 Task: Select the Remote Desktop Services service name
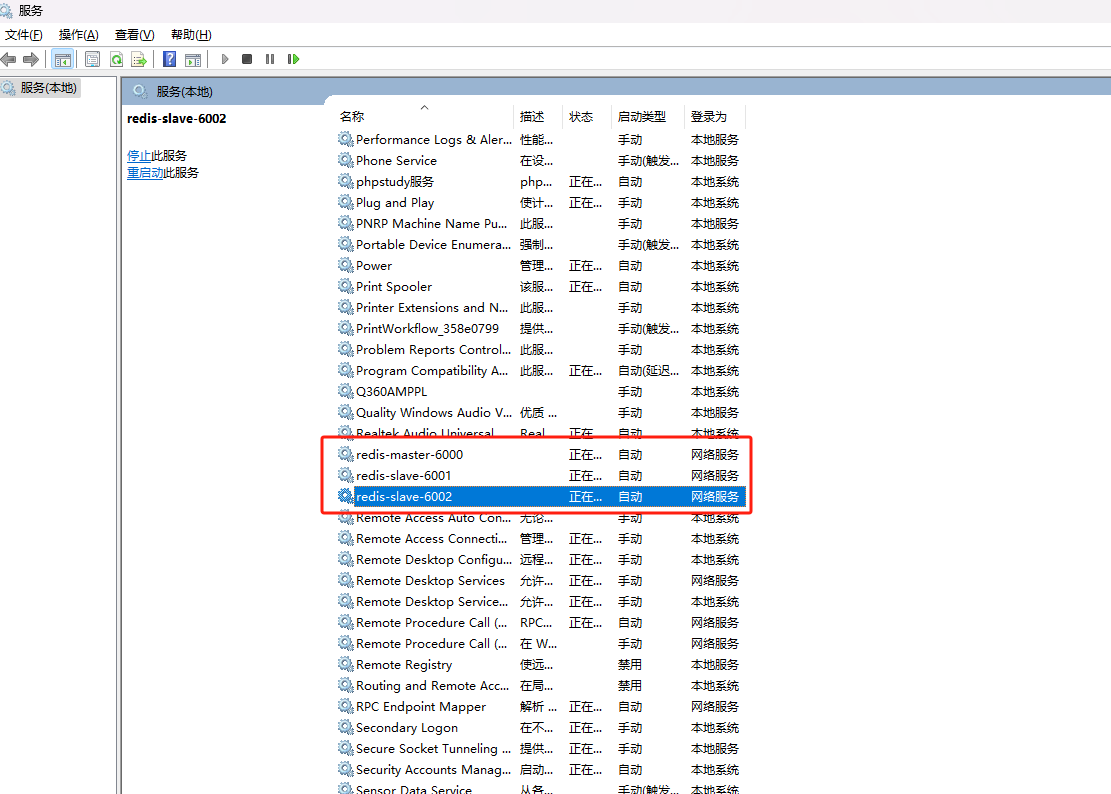430,581
